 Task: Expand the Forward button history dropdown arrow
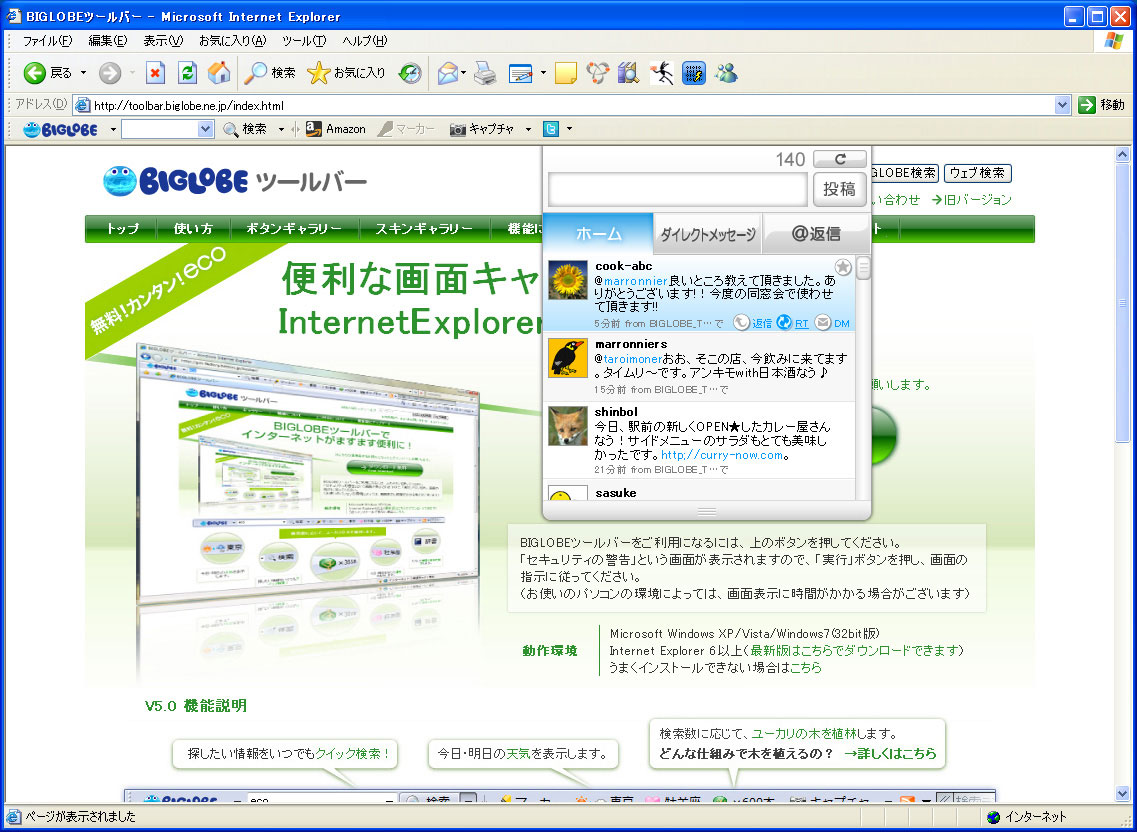132,73
